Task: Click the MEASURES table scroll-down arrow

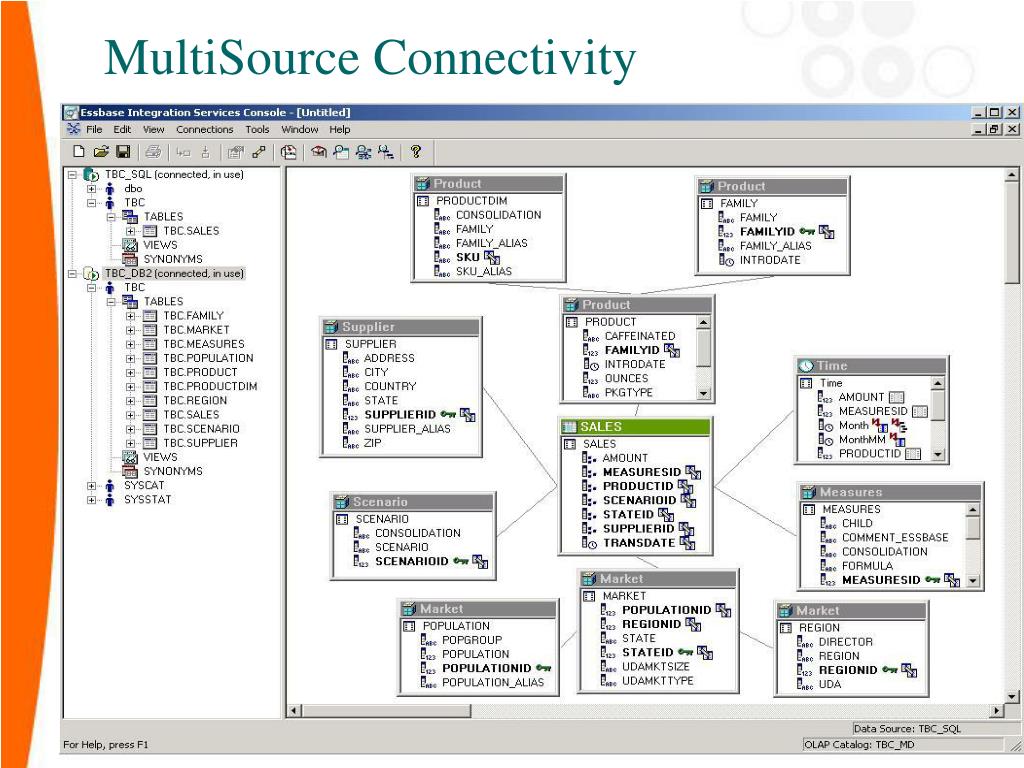Action: coord(973,581)
